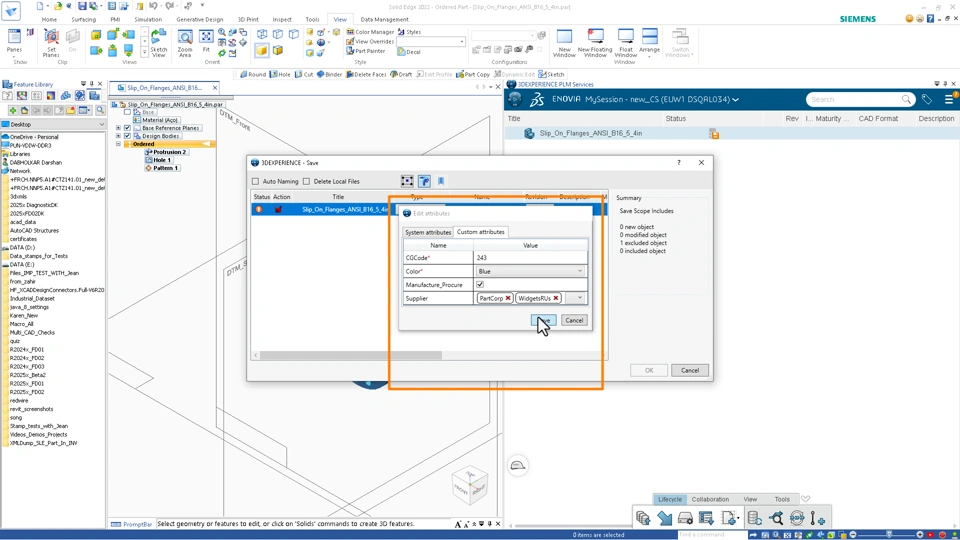Select Slip_On_Flanges_ANSI_B16_5_4in row in ENOVIA panel
This screenshot has height=540, width=960.
pyautogui.click(x=732, y=133)
